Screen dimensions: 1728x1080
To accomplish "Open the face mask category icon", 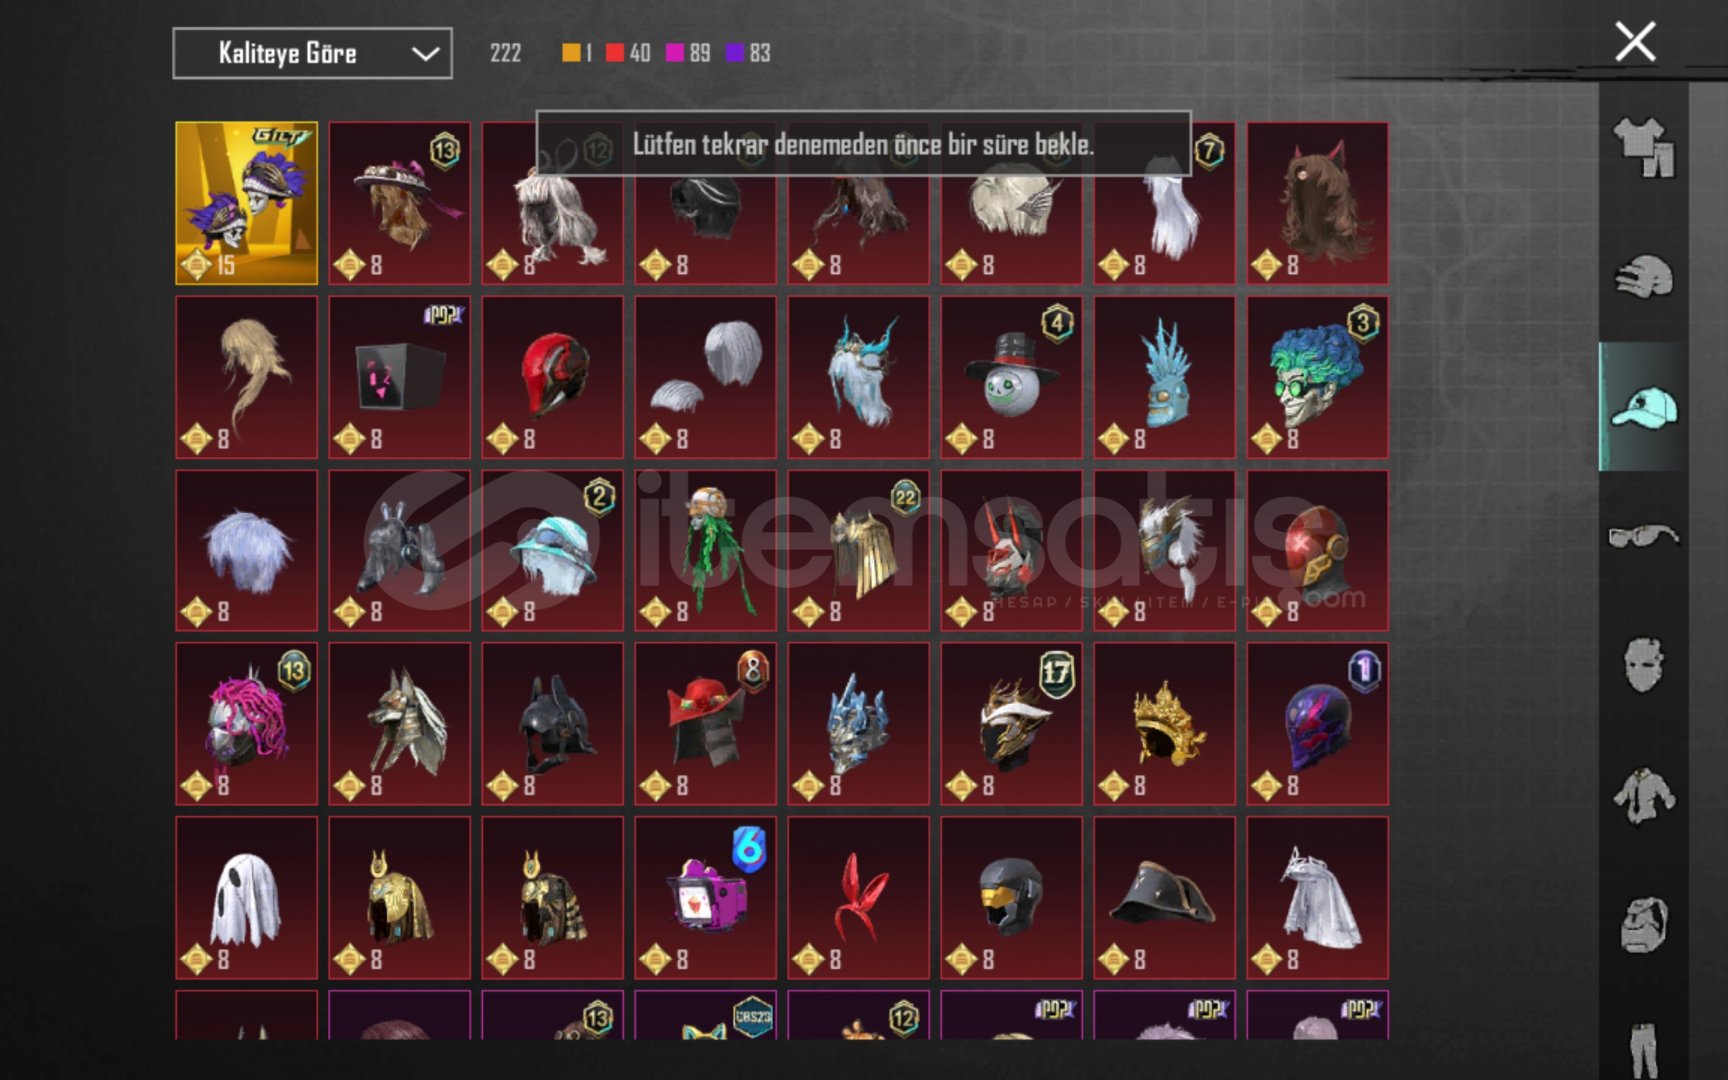I will click(1643, 665).
